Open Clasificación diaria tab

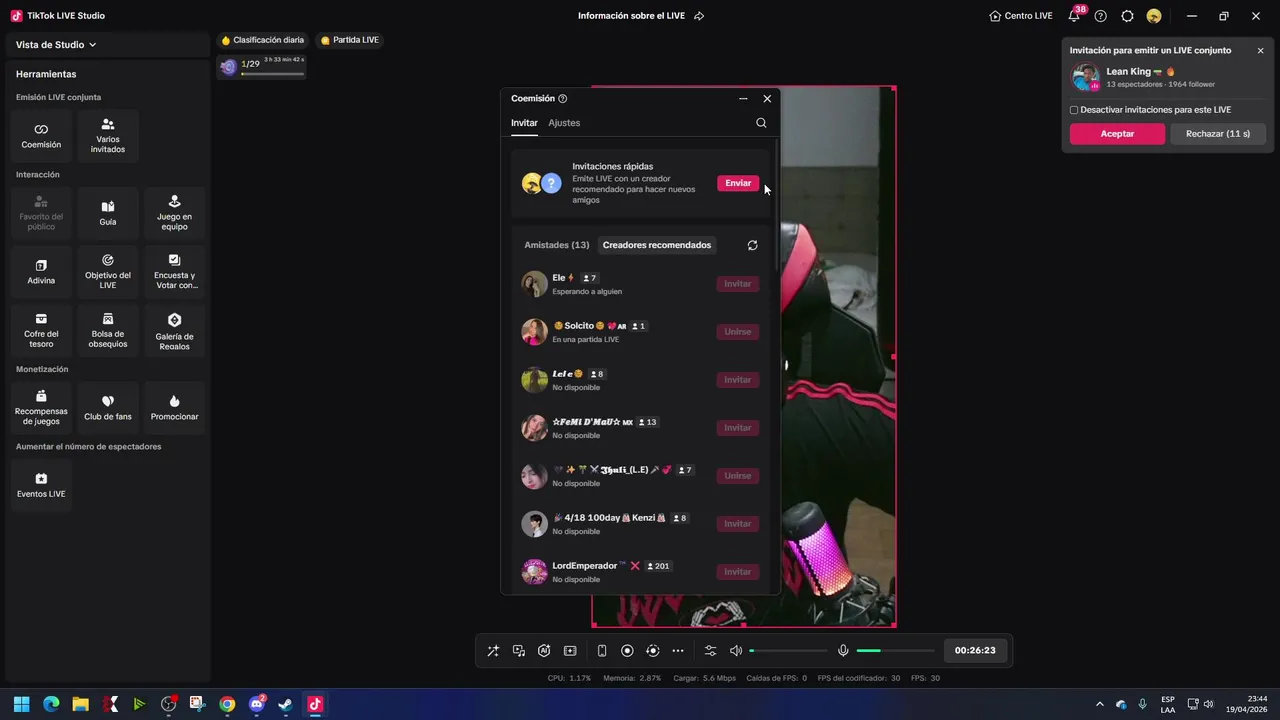pos(262,40)
